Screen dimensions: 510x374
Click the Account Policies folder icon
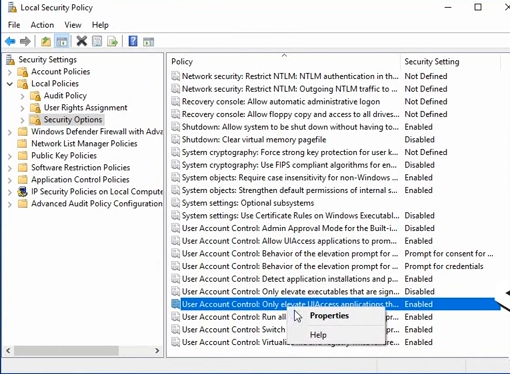coord(23,72)
